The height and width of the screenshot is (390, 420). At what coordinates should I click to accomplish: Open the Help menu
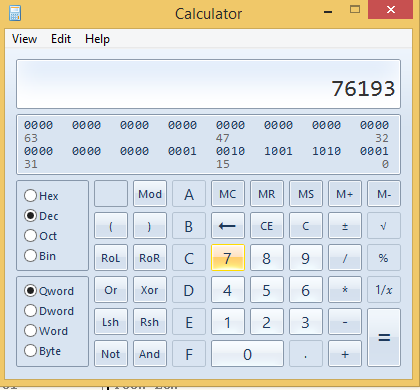pyautogui.click(x=97, y=39)
